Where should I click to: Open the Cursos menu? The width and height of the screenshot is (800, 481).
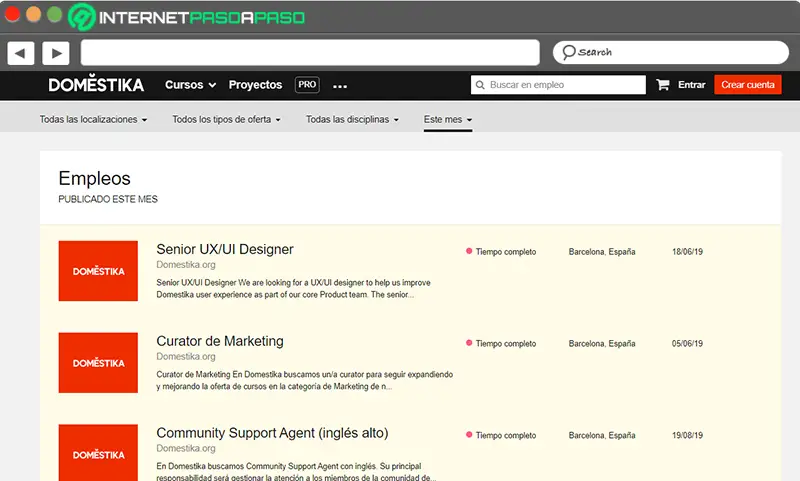point(189,85)
